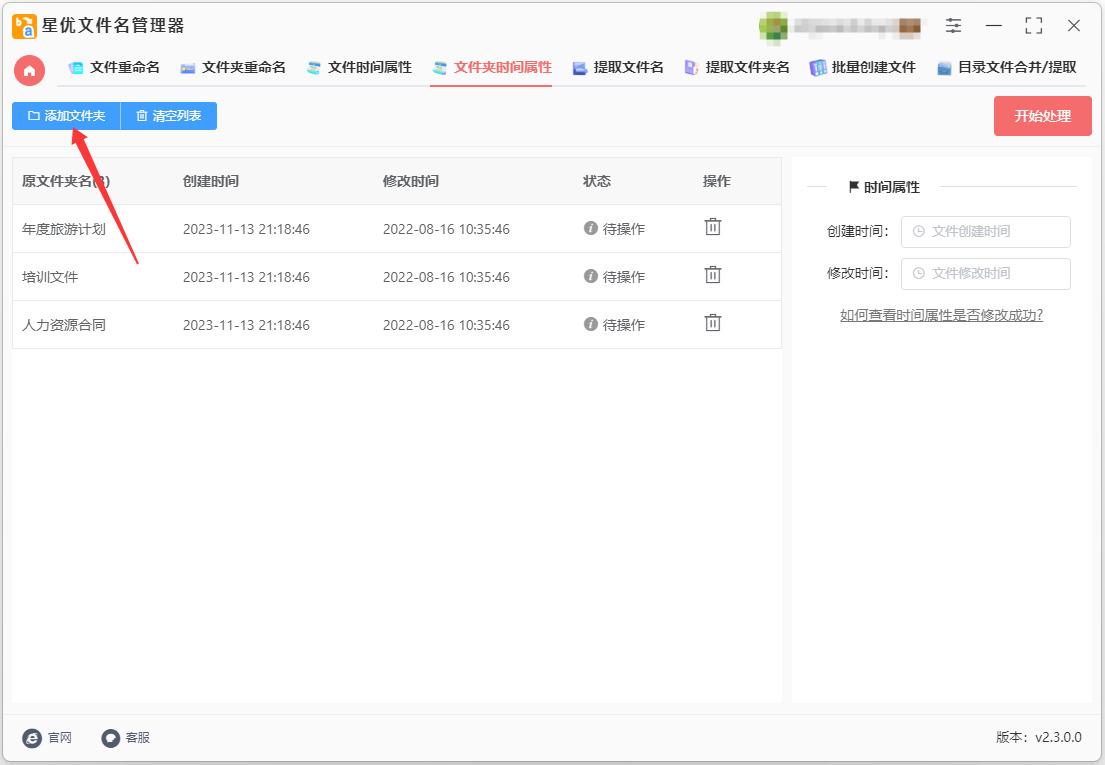Image resolution: width=1105 pixels, height=765 pixels.
Task: Click the 添加文件夹 button
Action: click(66, 116)
